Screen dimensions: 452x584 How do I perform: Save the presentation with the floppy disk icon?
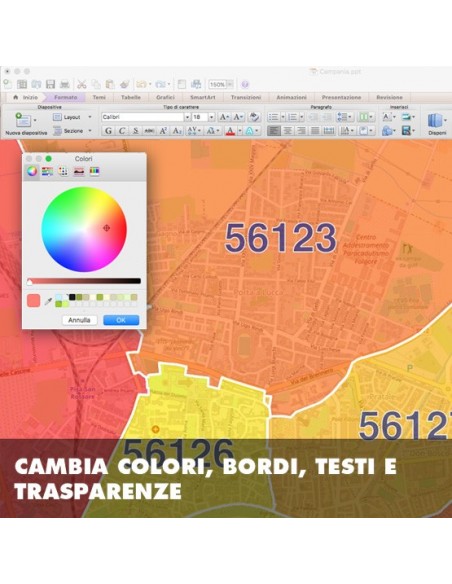[51, 84]
